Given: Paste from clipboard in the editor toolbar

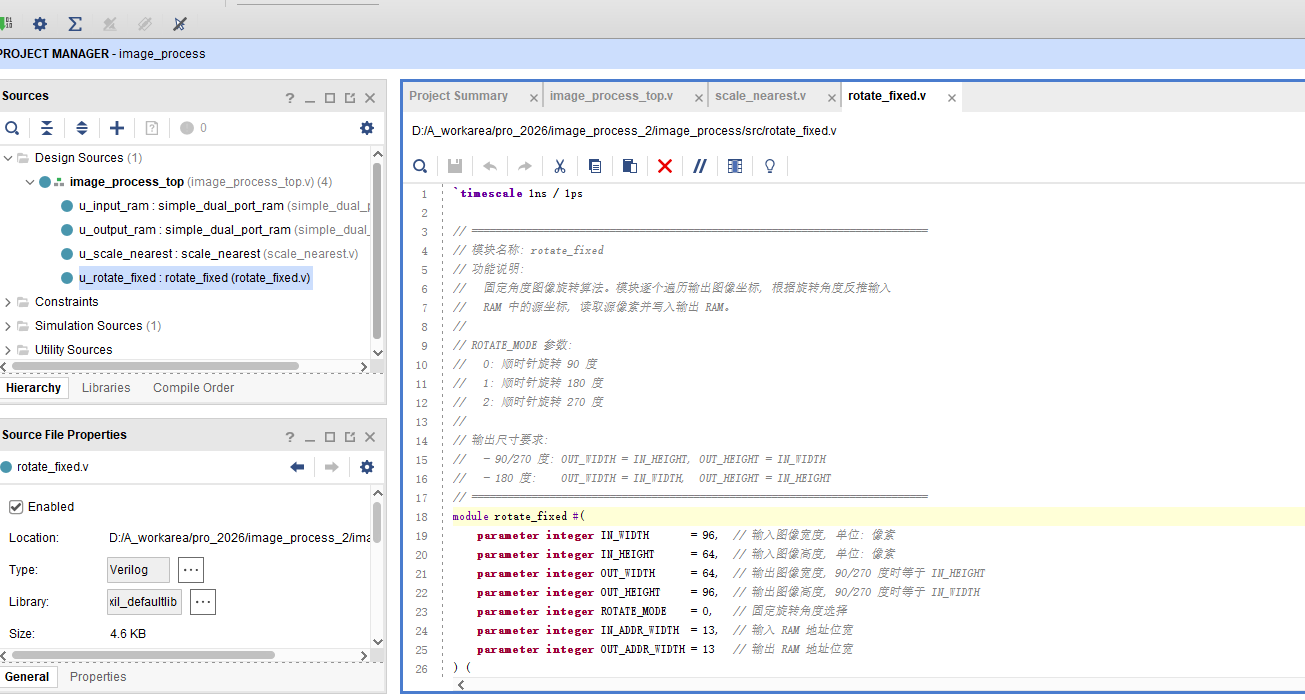Looking at the screenshot, I should click(x=630, y=166).
